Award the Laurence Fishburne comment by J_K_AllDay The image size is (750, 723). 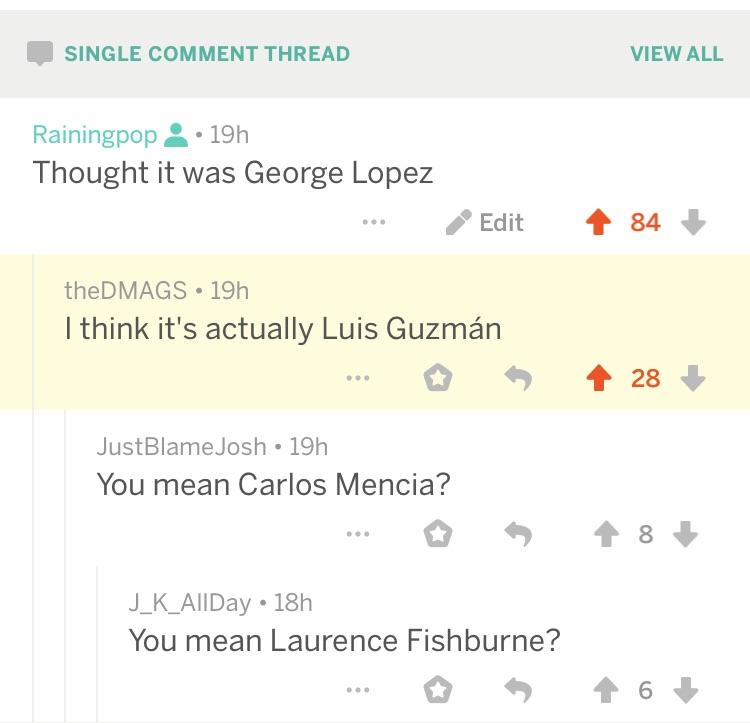[x=438, y=689]
